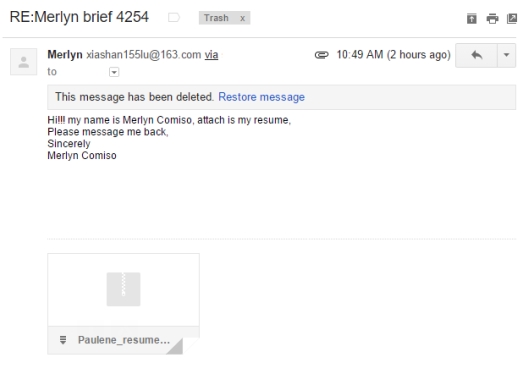The image size is (527, 374).
Task: Click the underlined via link
Action: 211,54
